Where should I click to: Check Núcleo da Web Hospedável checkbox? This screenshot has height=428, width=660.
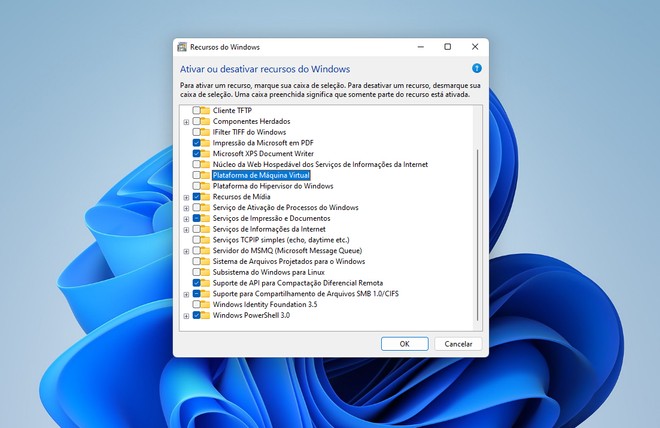coord(196,164)
